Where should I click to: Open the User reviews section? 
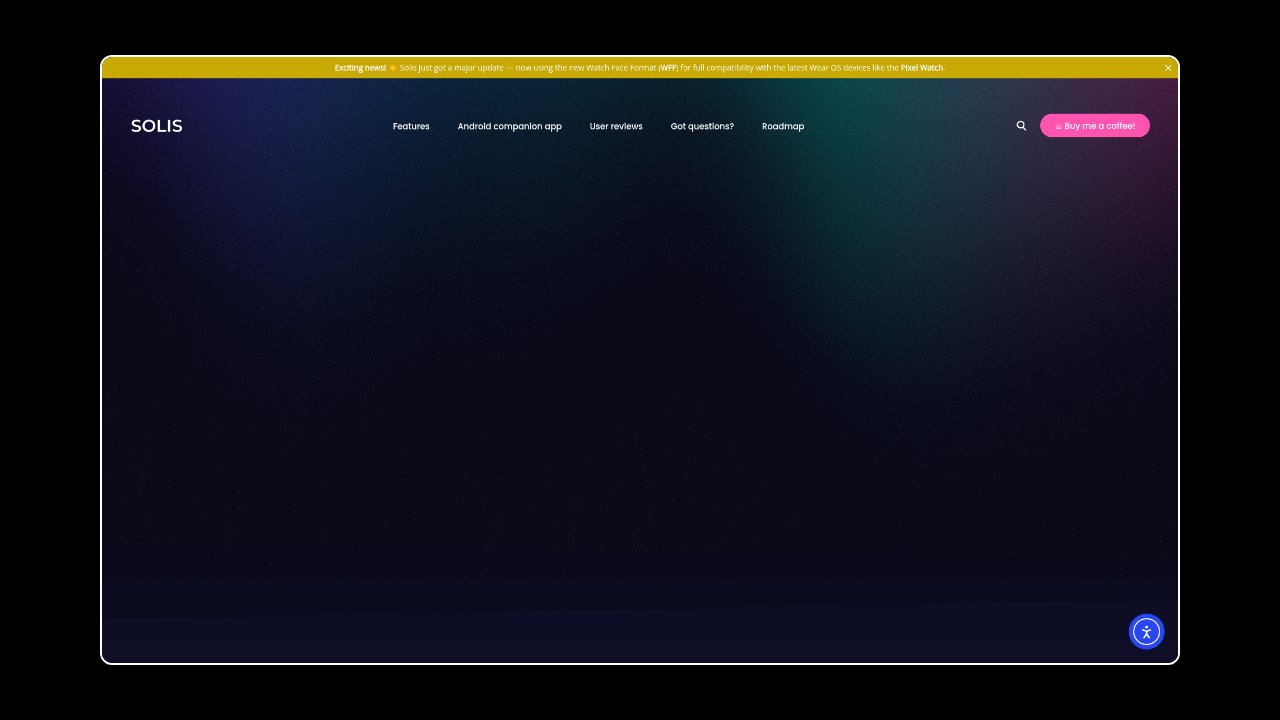616,126
